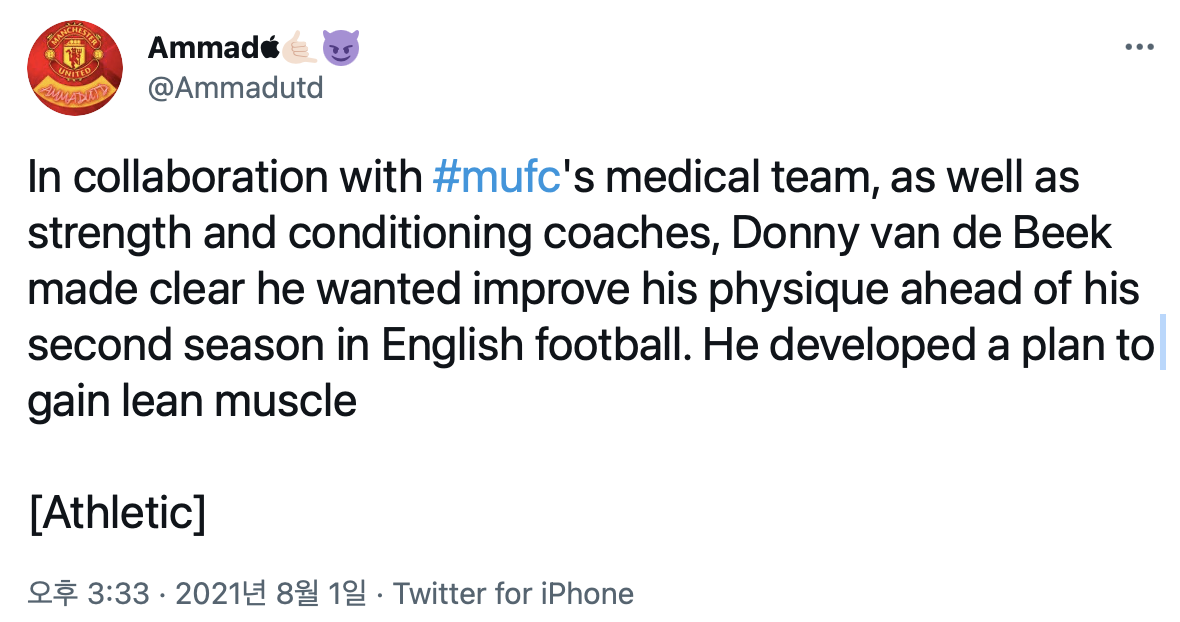Open the three-dot more options menu

click(1140, 47)
